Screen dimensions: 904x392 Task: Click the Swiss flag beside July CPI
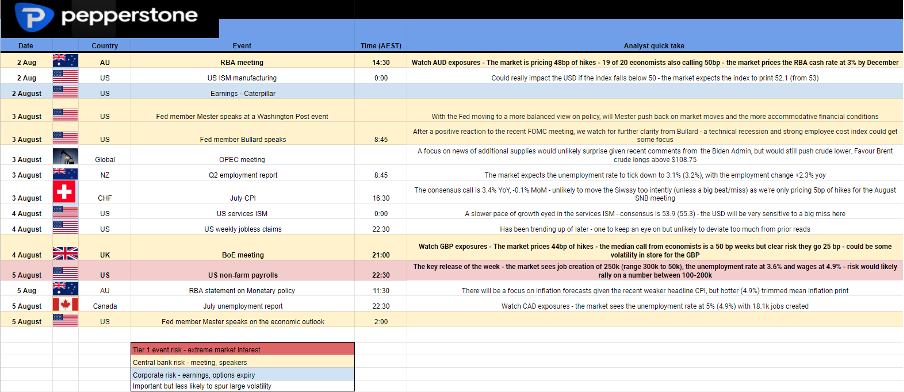coord(65,192)
